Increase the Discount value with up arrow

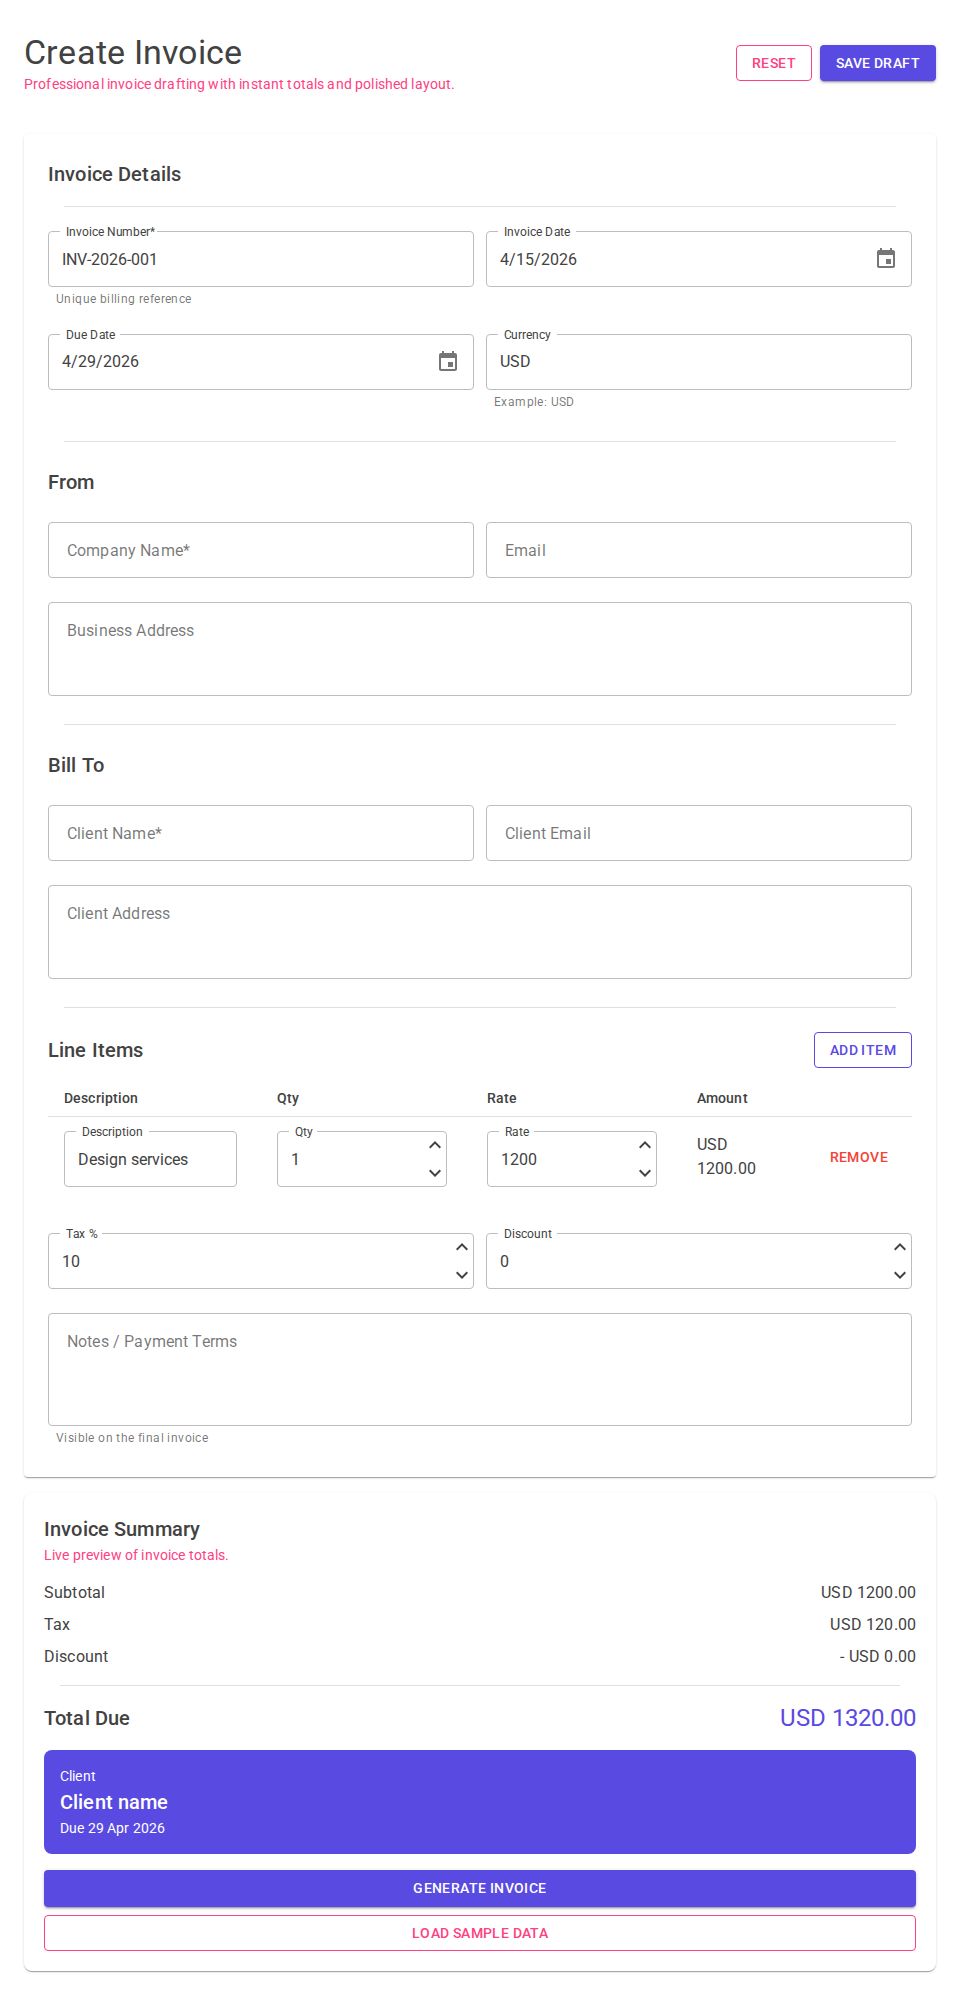click(x=900, y=1248)
